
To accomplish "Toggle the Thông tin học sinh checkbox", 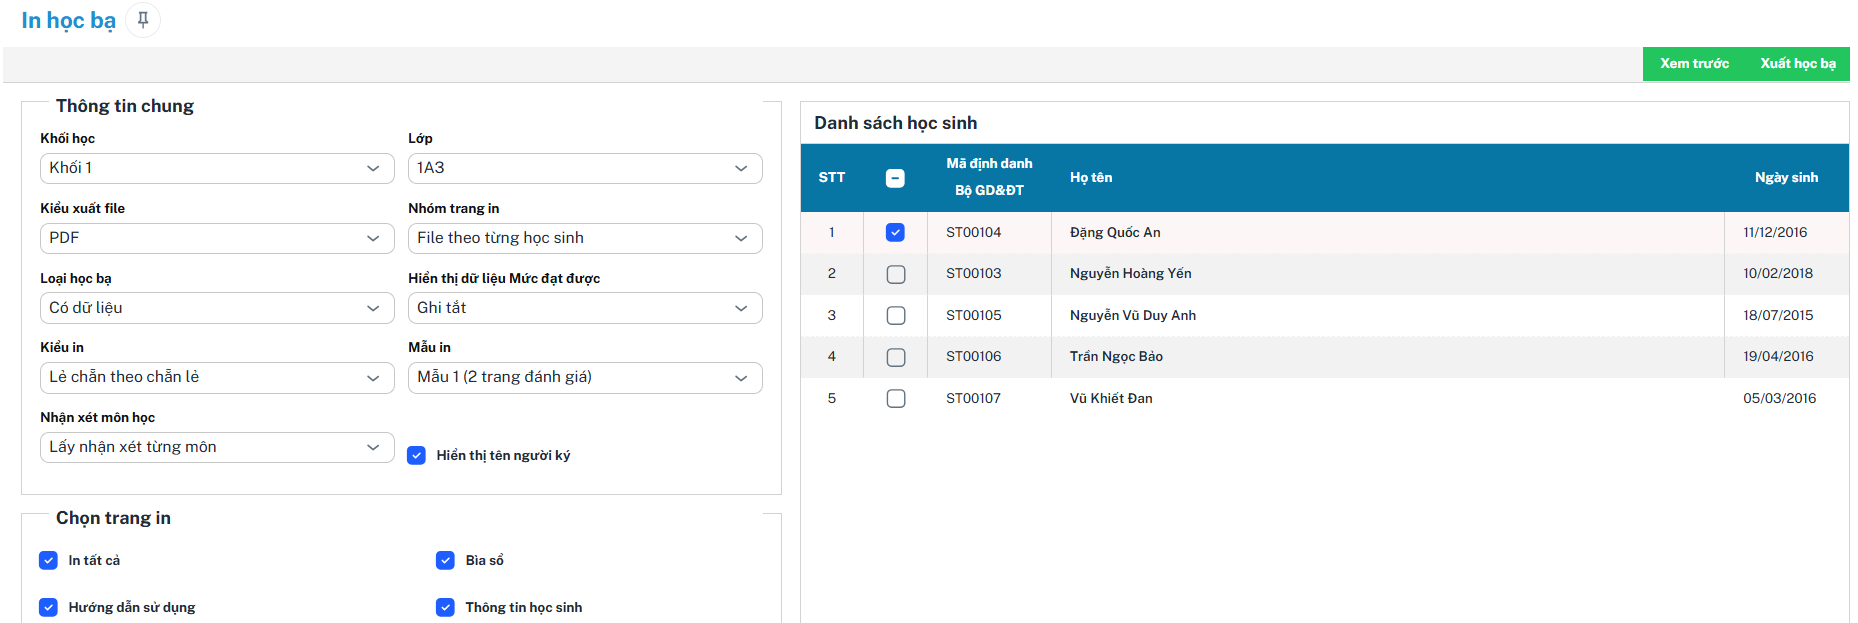I will pyautogui.click(x=445, y=607).
